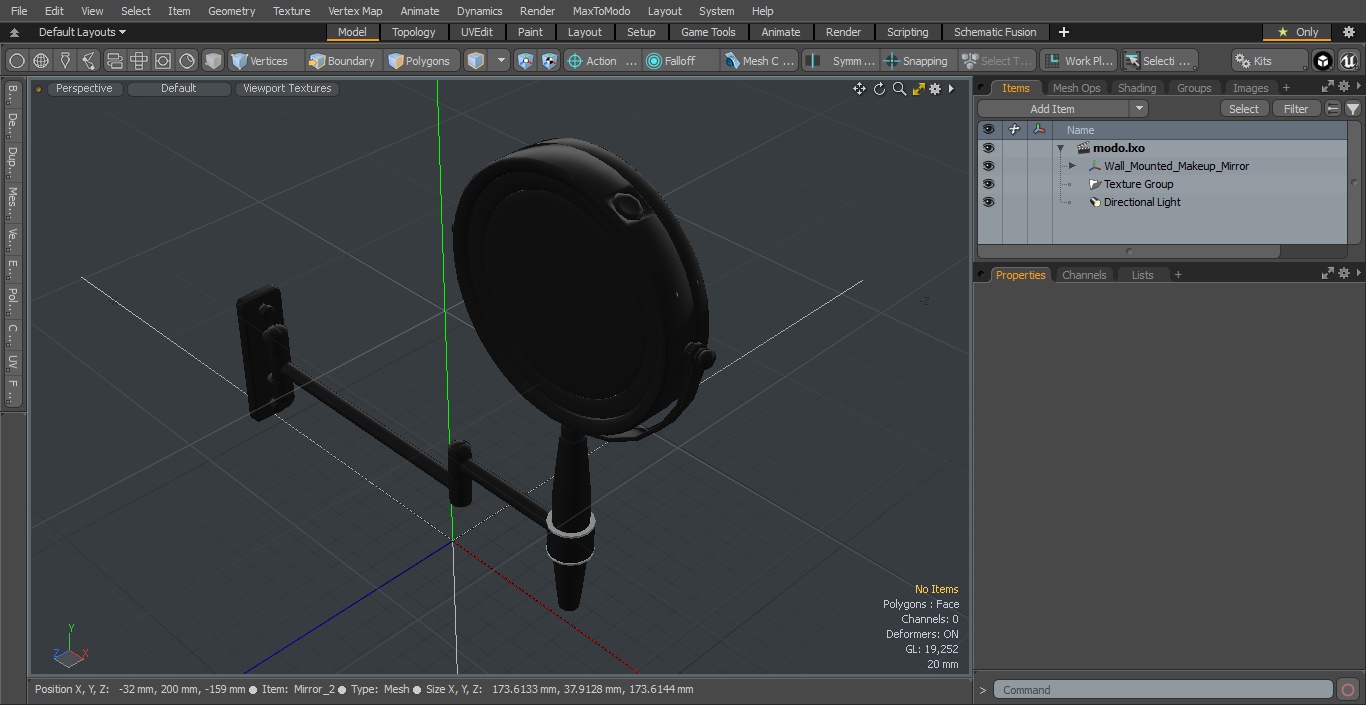Collapse modo.lxo scene tree
Screen dimensions: 1366x705
coord(1060,148)
